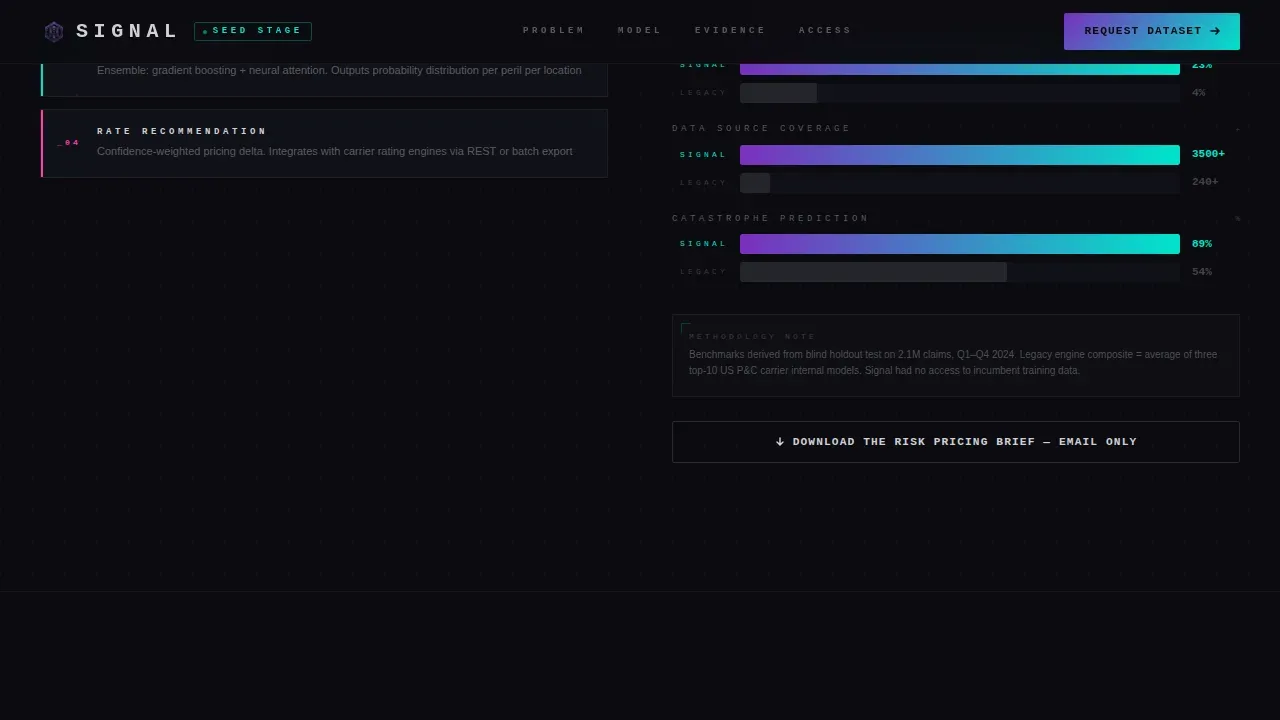
Task: Click the SIGNAL brand name
Action: (127, 31)
